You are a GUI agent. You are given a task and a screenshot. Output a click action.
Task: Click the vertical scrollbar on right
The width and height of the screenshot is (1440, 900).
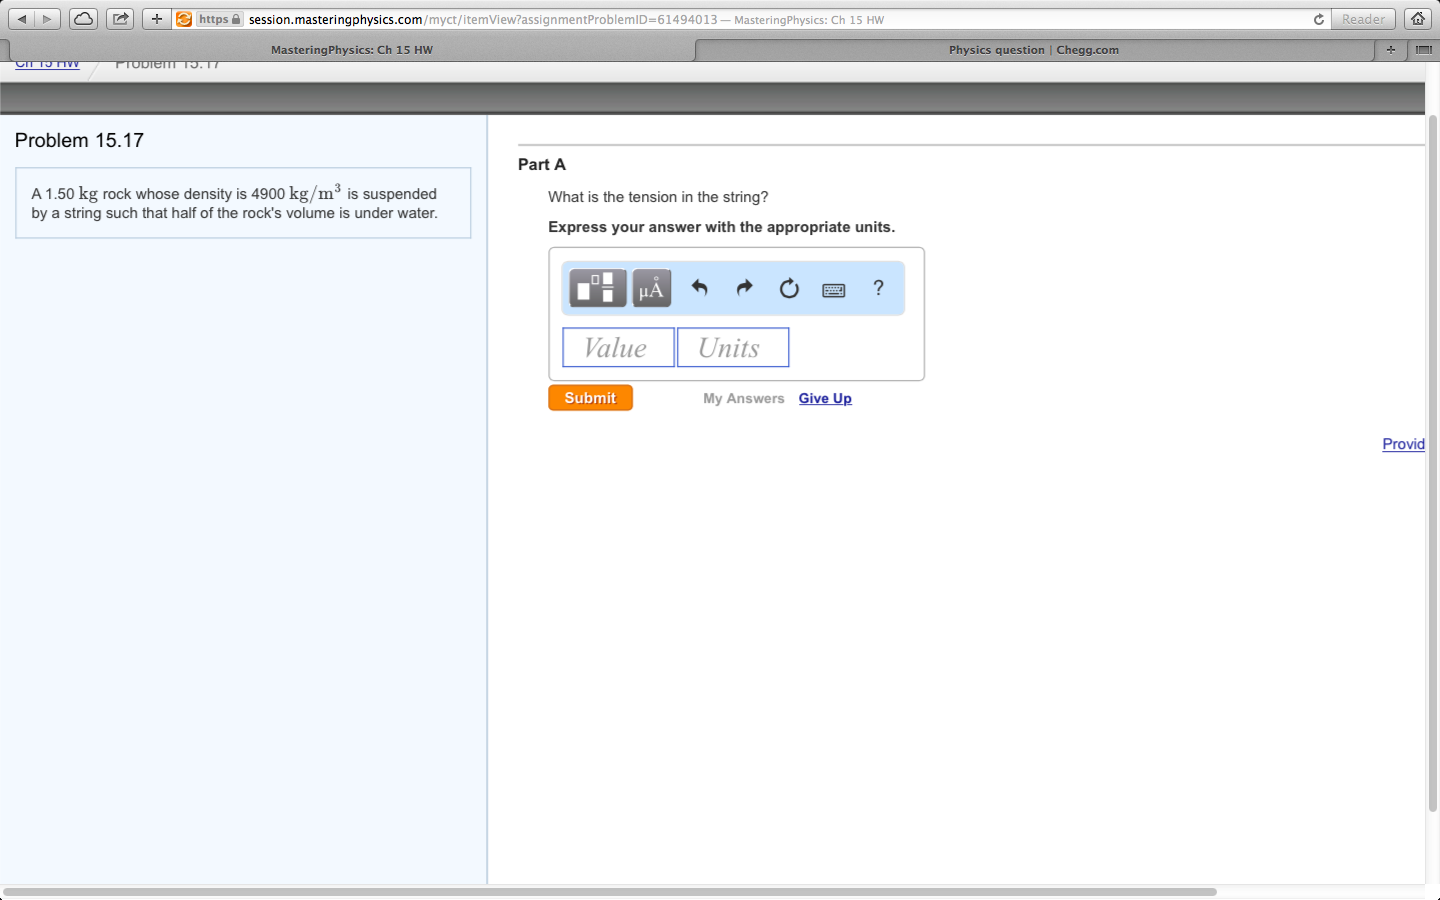[x=1432, y=462]
